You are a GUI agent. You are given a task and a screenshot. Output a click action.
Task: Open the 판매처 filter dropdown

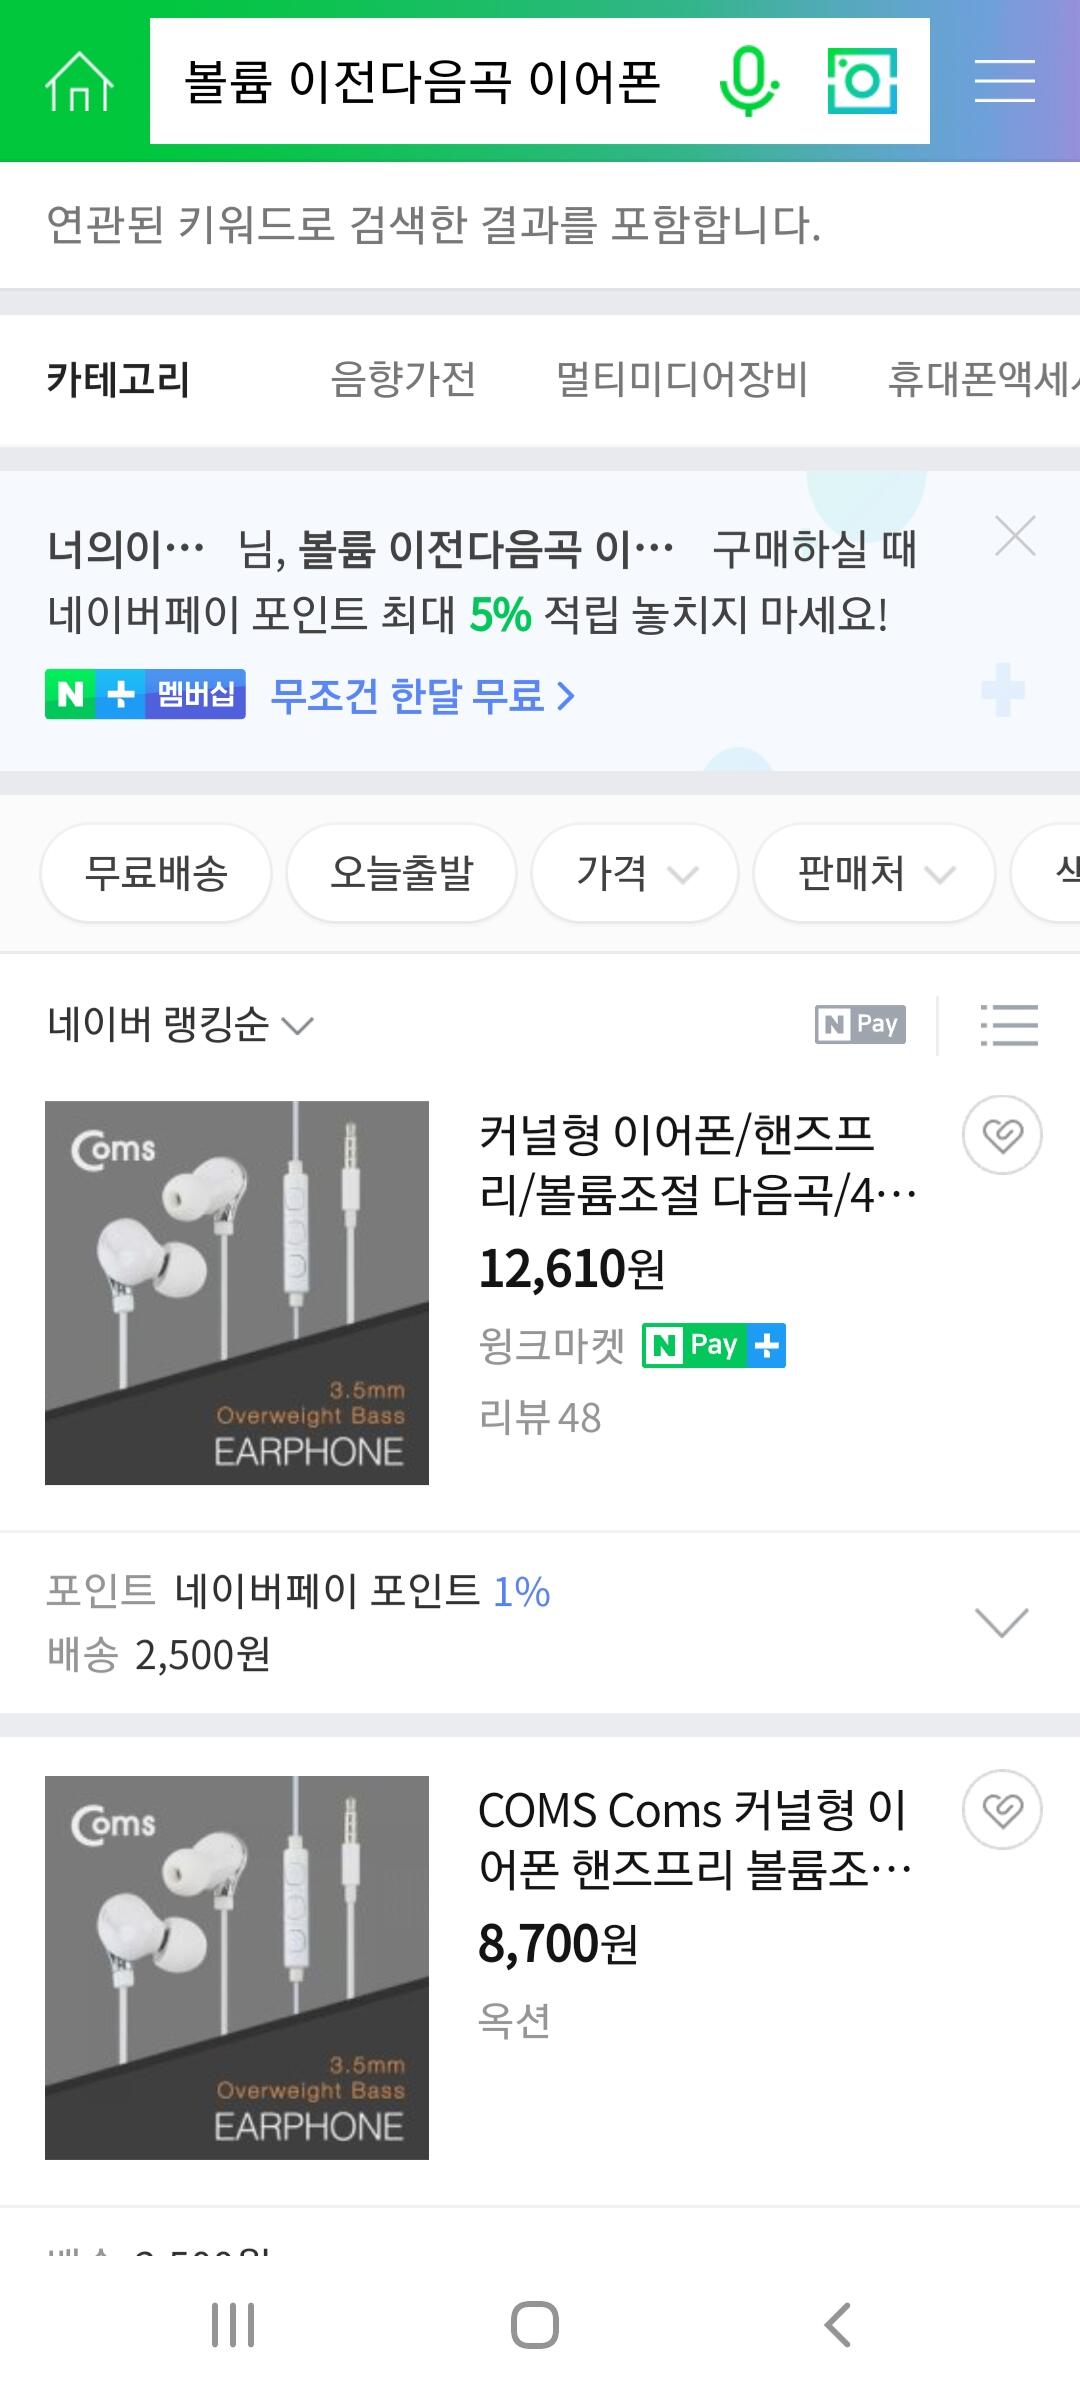[874, 873]
